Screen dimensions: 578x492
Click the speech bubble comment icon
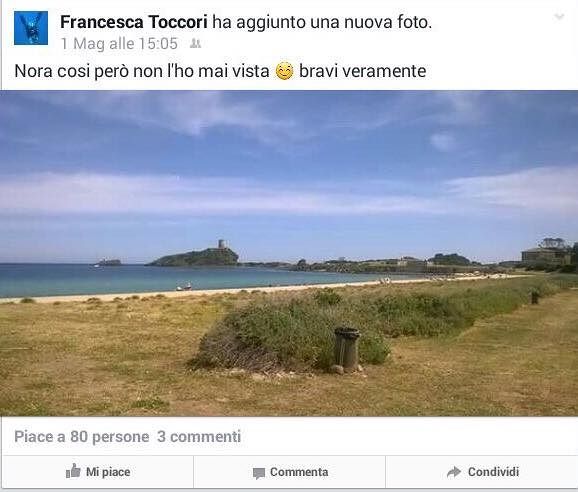259,473
